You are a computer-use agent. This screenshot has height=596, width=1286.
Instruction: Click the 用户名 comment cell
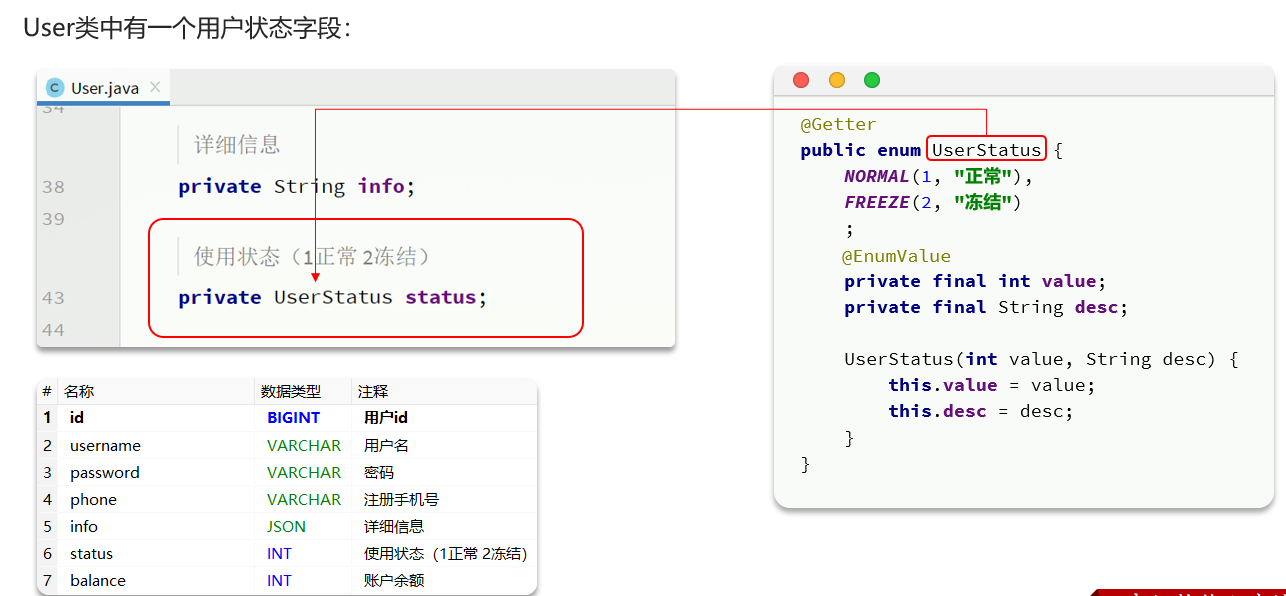pyautogui.click(x=386, y=445)
